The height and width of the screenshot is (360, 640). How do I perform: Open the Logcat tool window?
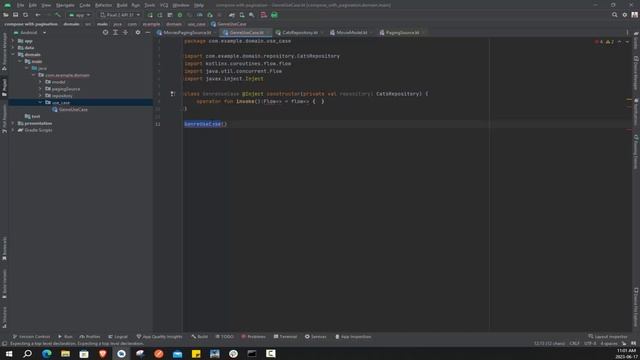118,337
